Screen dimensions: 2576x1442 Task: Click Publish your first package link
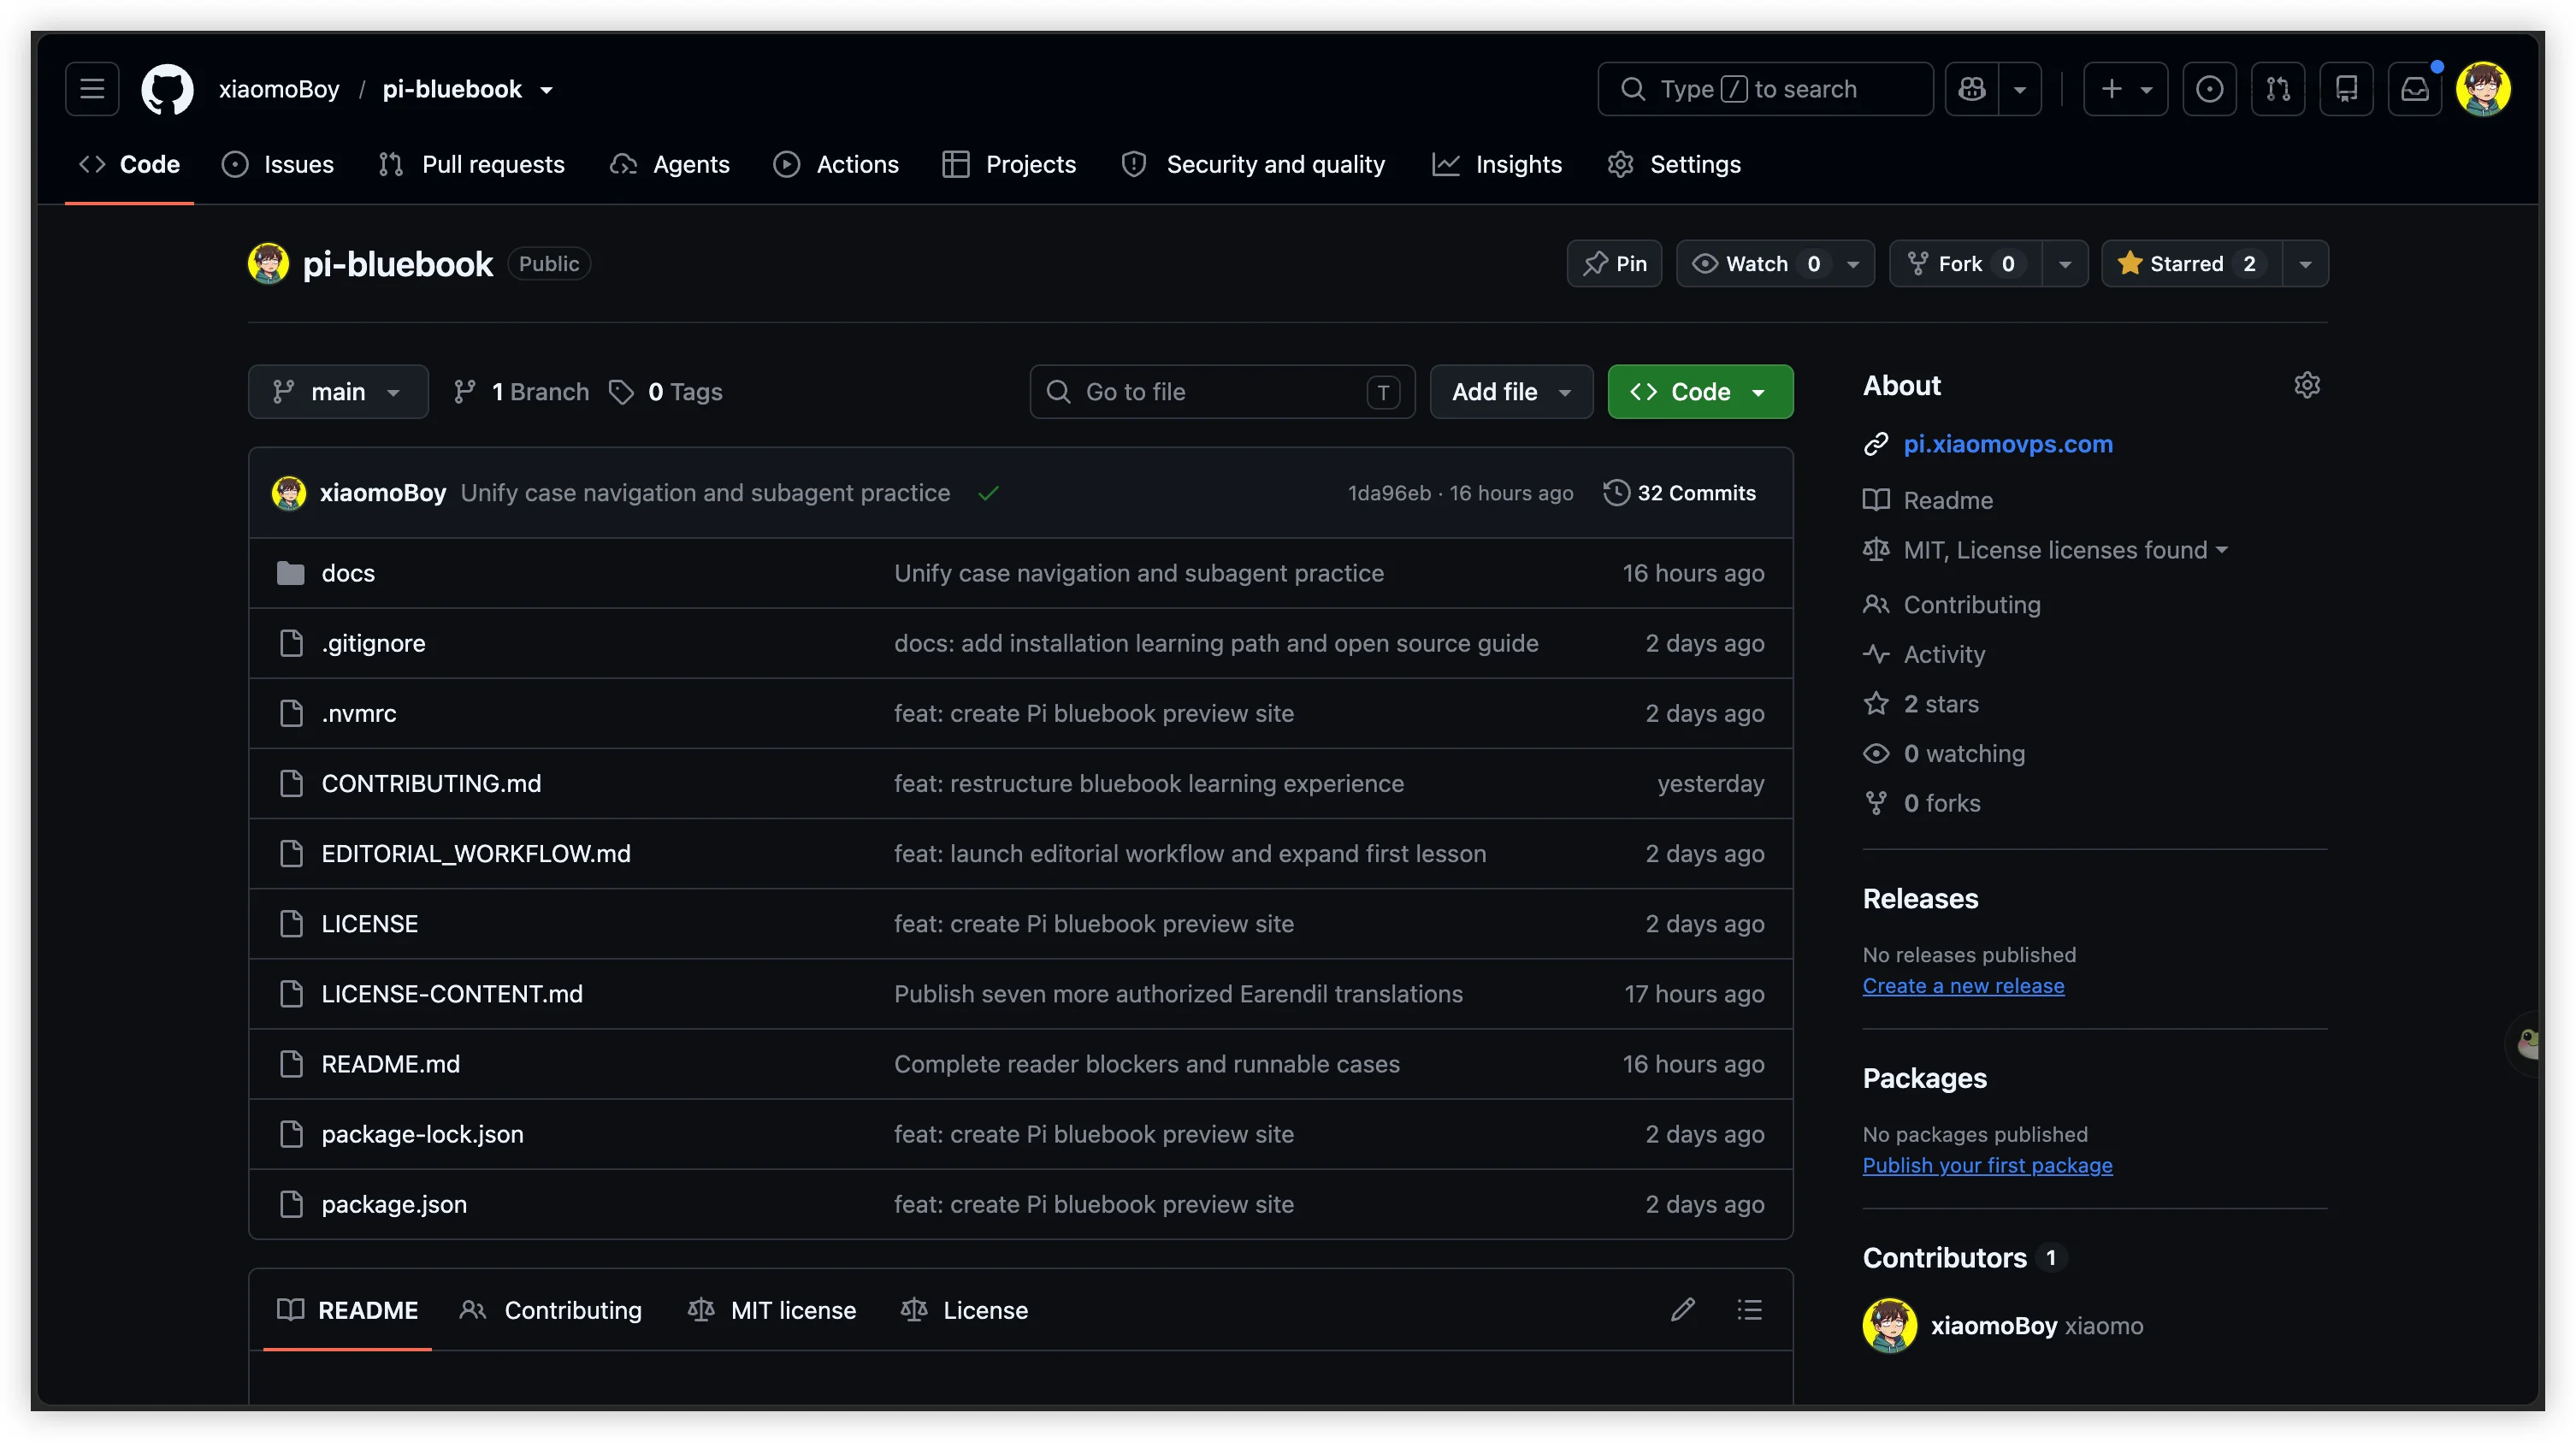click(1987, 1166)
